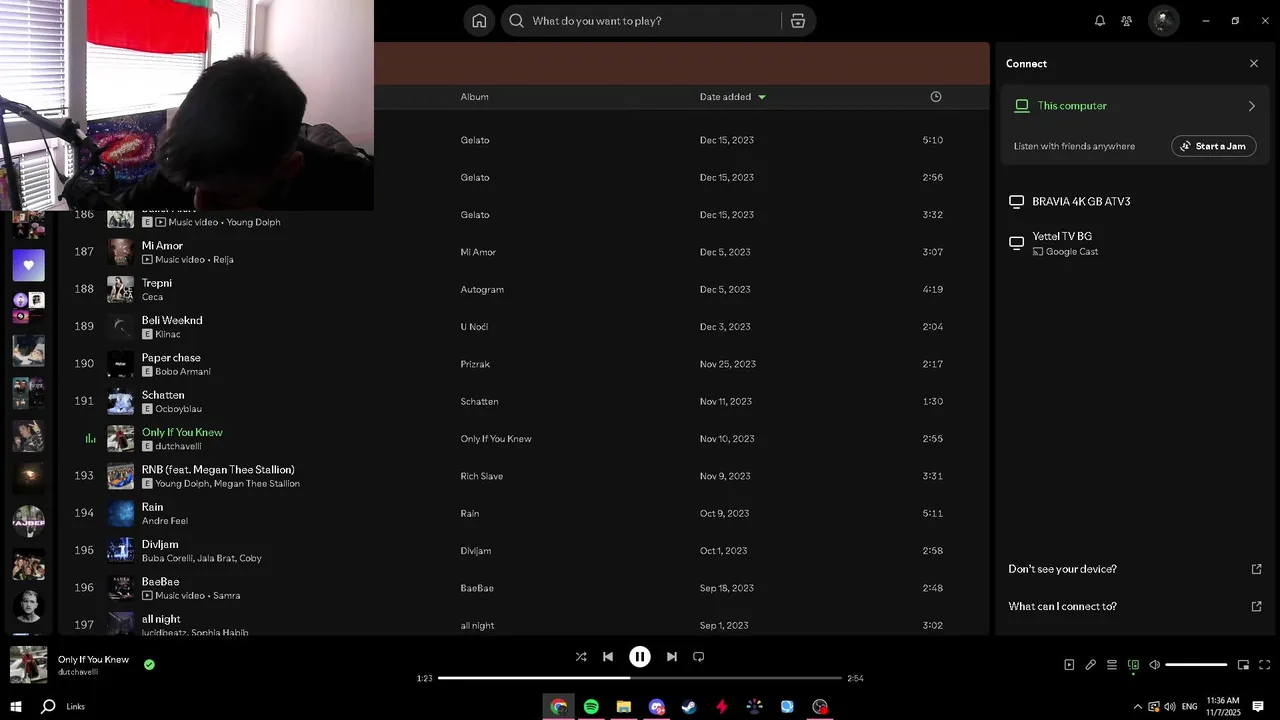Click the Start a Jam button
This screenshot has height=720, width=1280.
pyautogui.click(x=1214, y=146)
